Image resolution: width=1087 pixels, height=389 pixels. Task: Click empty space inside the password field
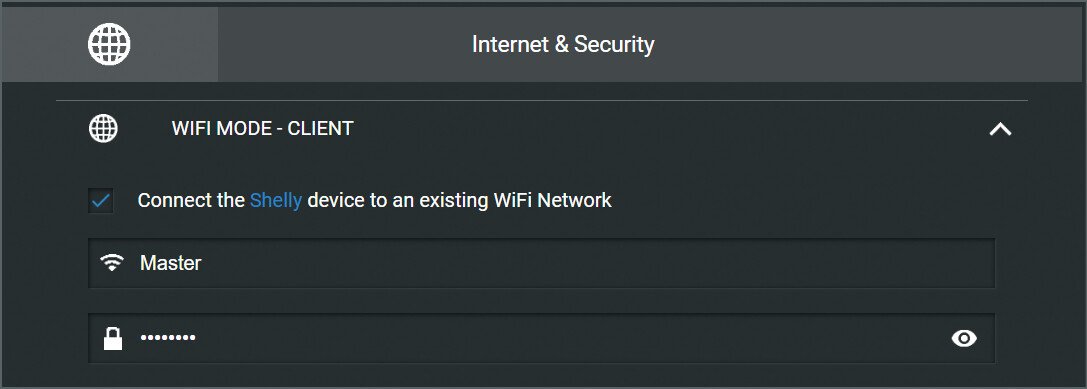pos(568,338)
